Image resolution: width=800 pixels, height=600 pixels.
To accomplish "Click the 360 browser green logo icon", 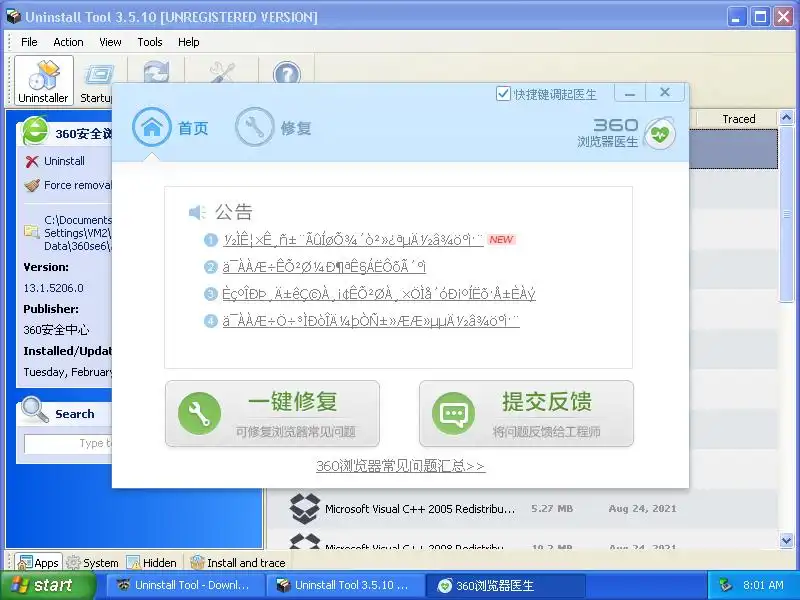I will (x=35, y=131).
